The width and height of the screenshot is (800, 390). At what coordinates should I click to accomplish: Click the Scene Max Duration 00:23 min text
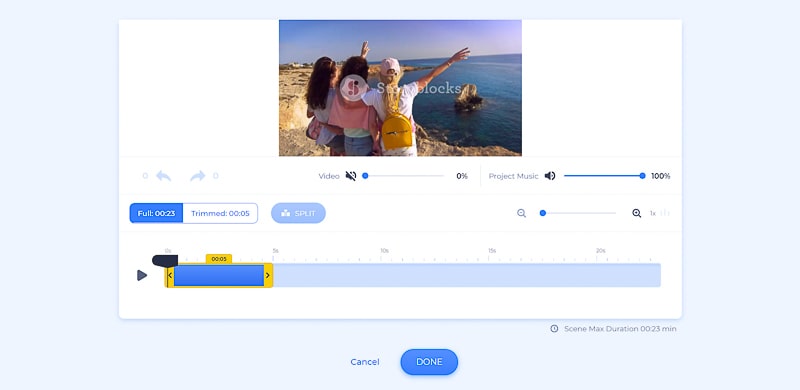pos(620,329)
